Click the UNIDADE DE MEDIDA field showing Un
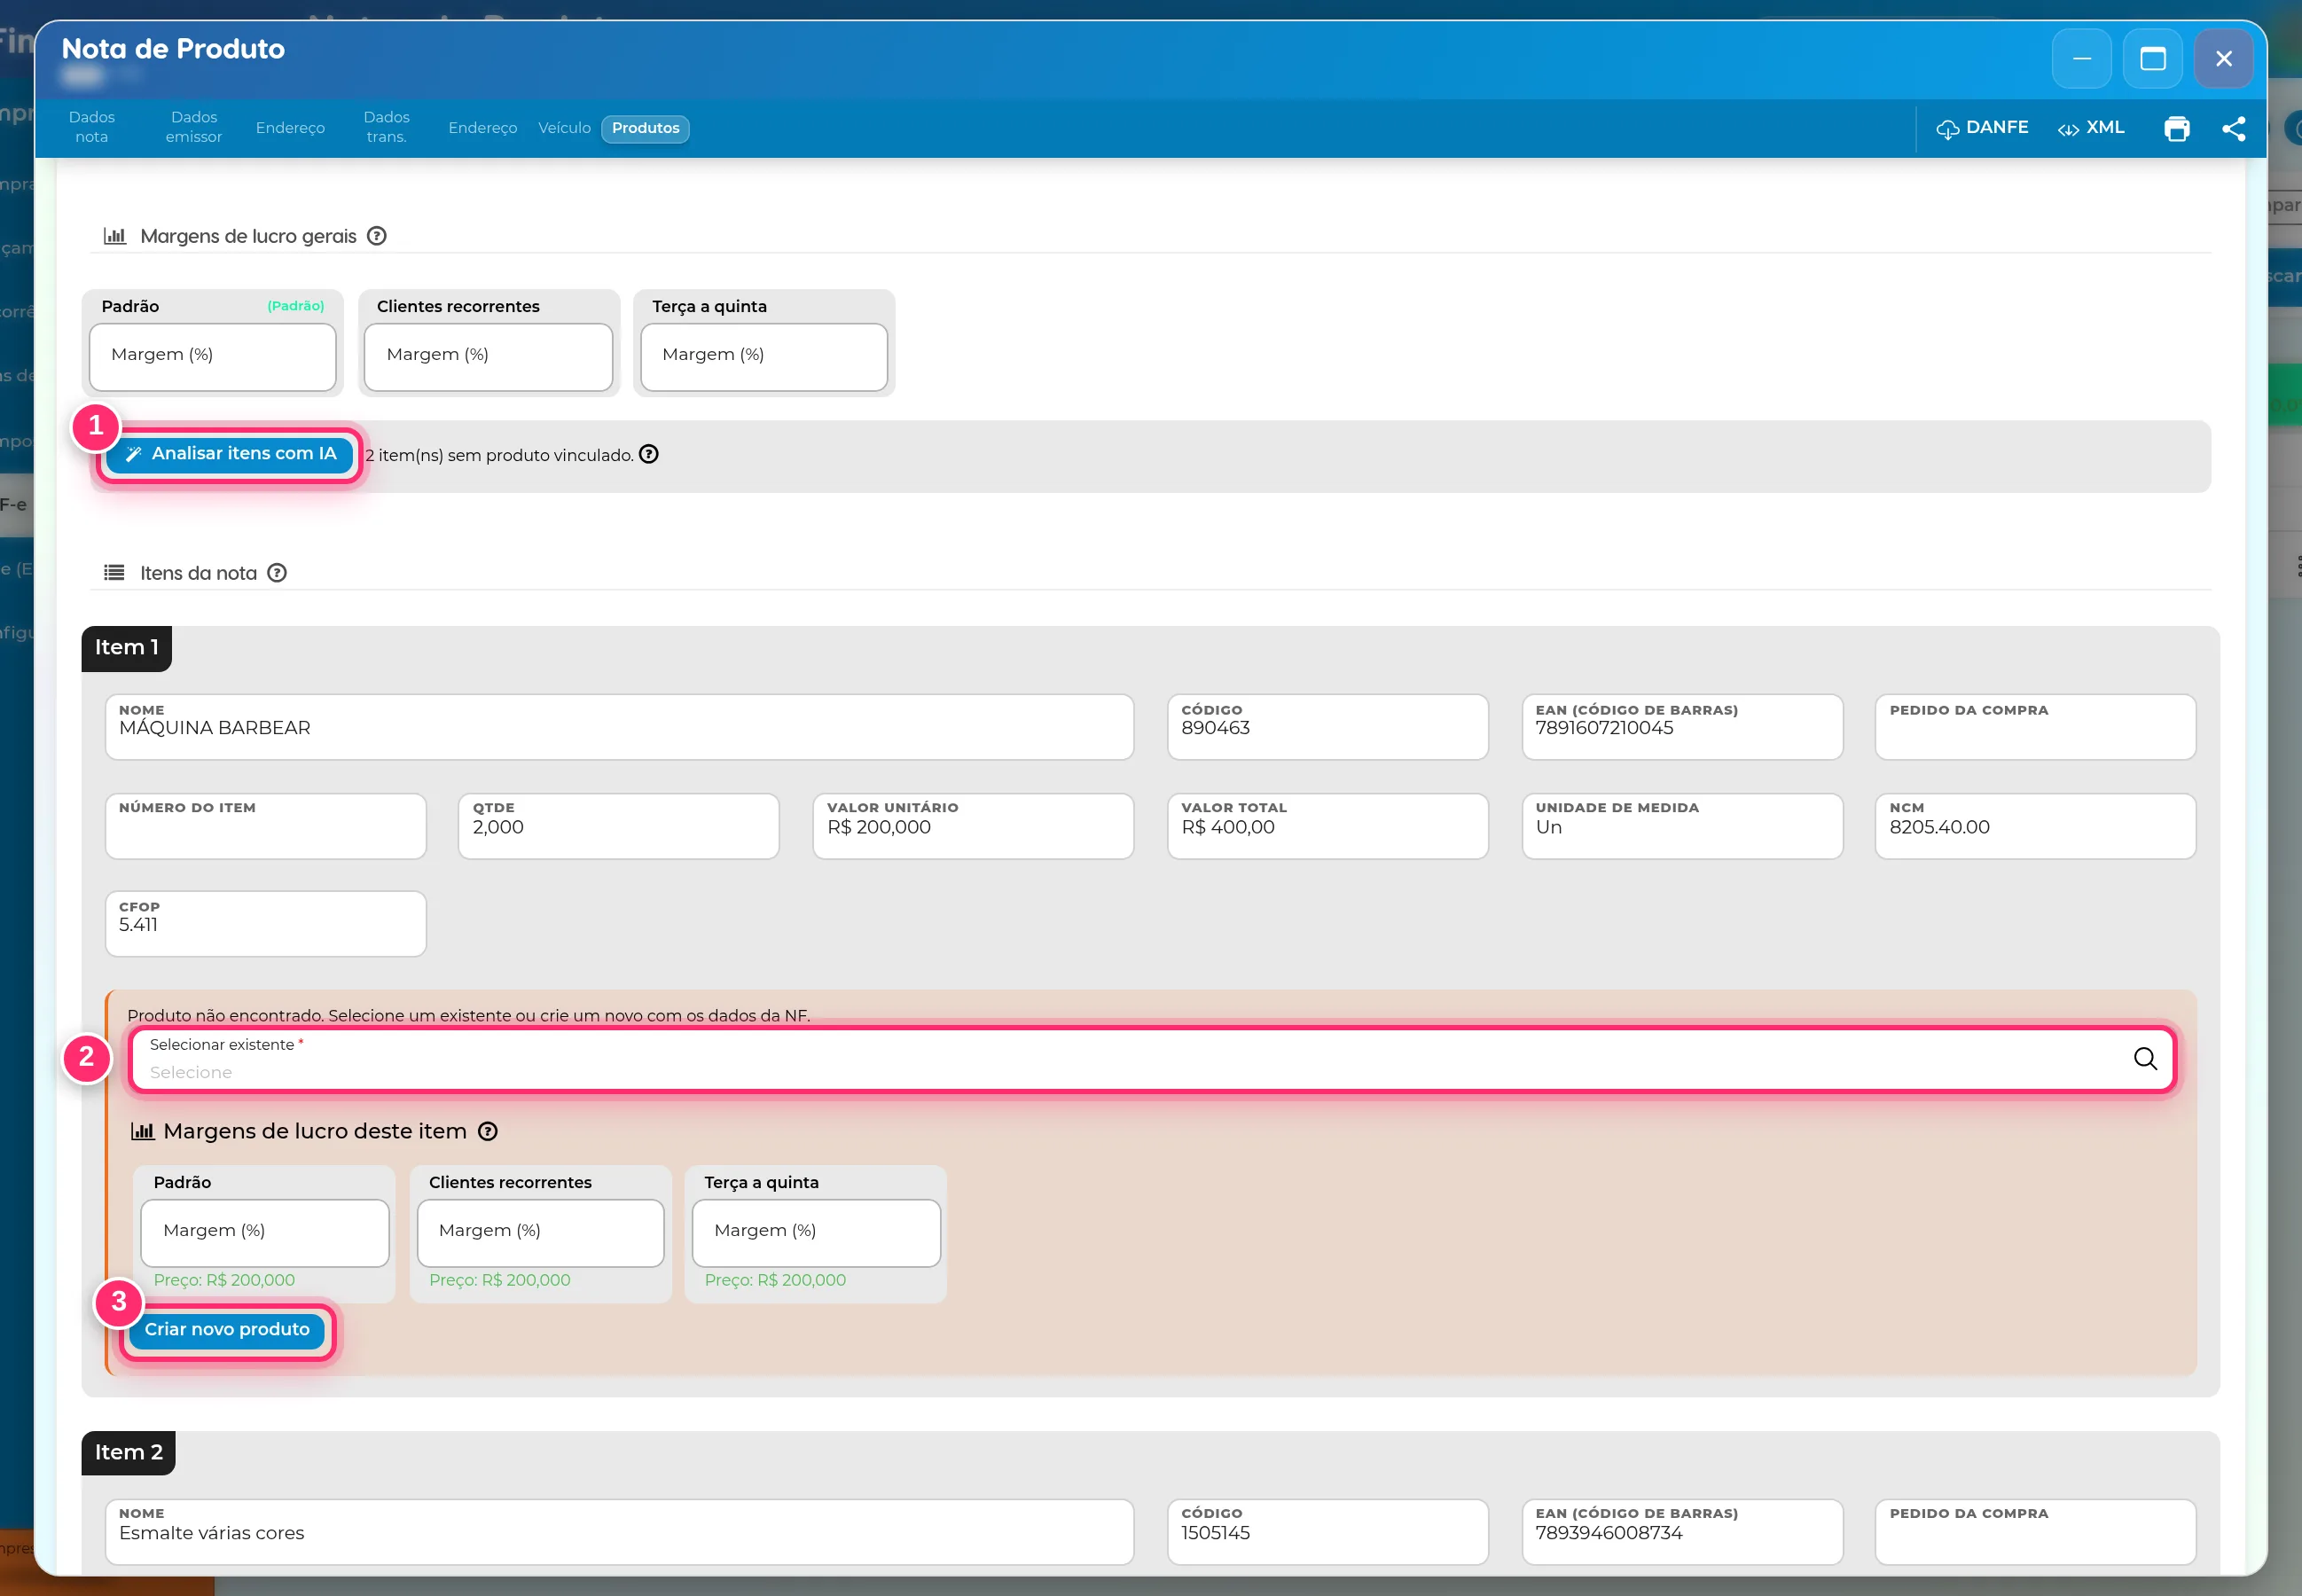This screenshot has width=2302, height=1596. coord(1682,826)
